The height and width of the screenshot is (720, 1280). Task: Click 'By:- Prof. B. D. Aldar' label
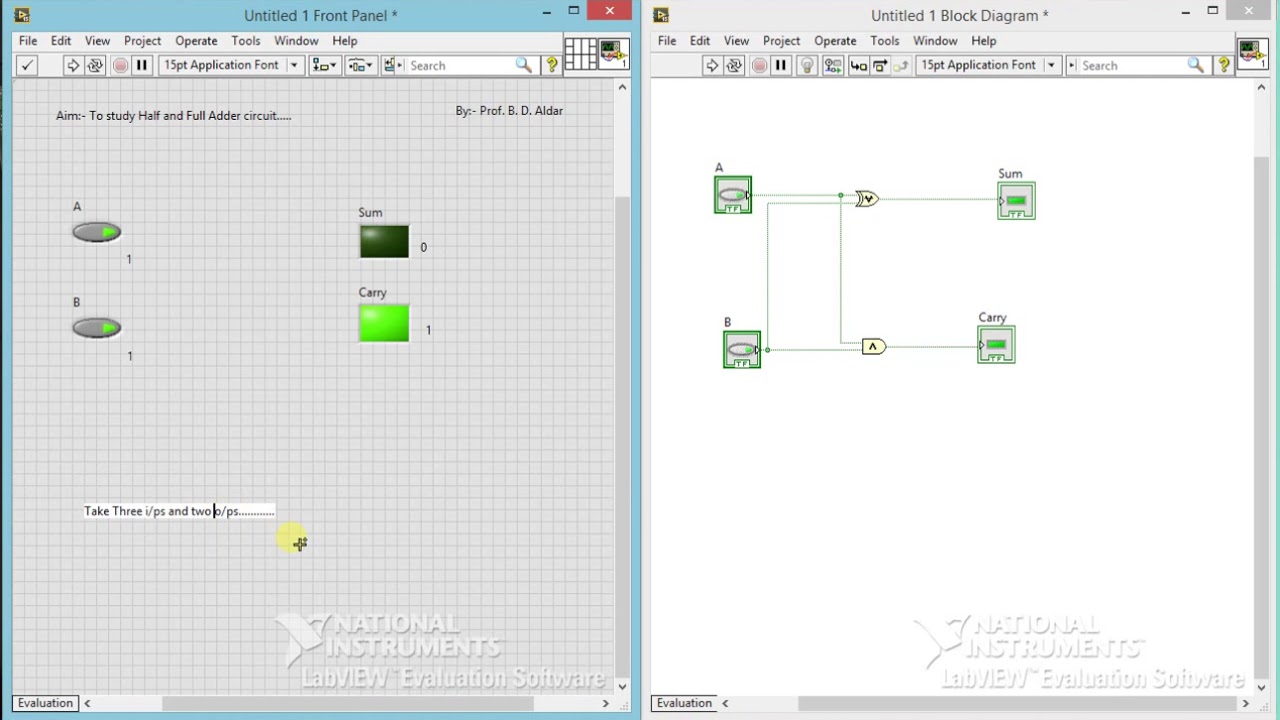pyautogui.click(x=509, y=111)
